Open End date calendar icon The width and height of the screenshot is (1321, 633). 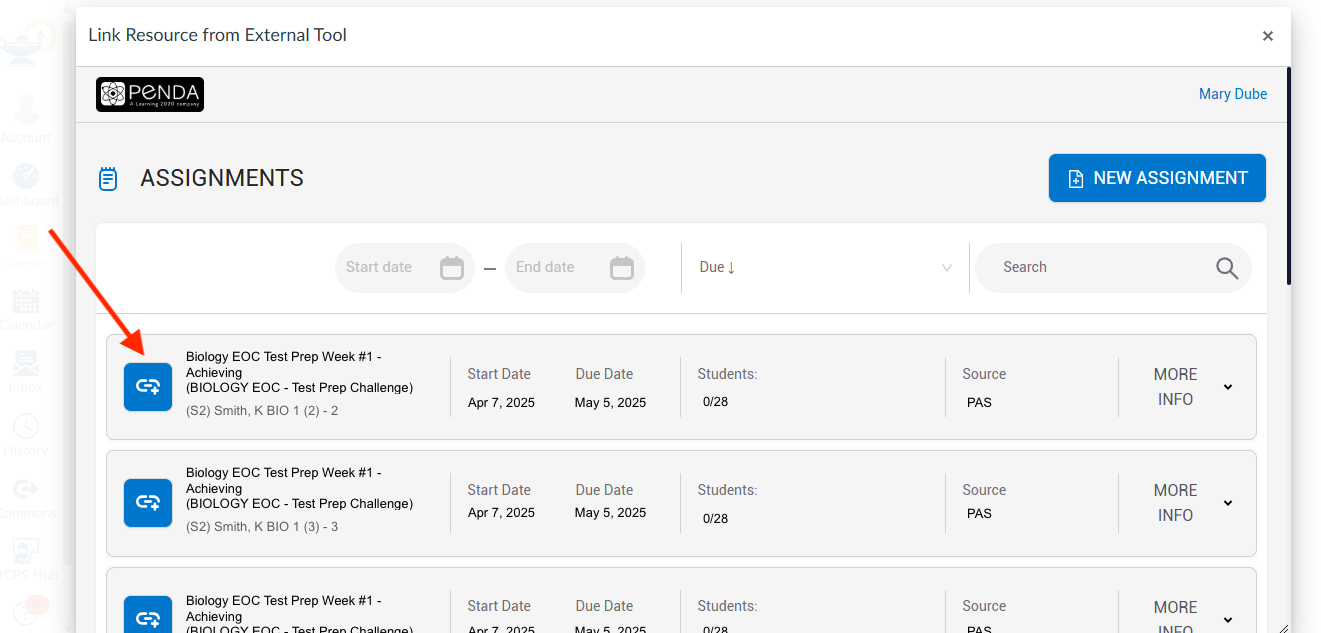622,267
